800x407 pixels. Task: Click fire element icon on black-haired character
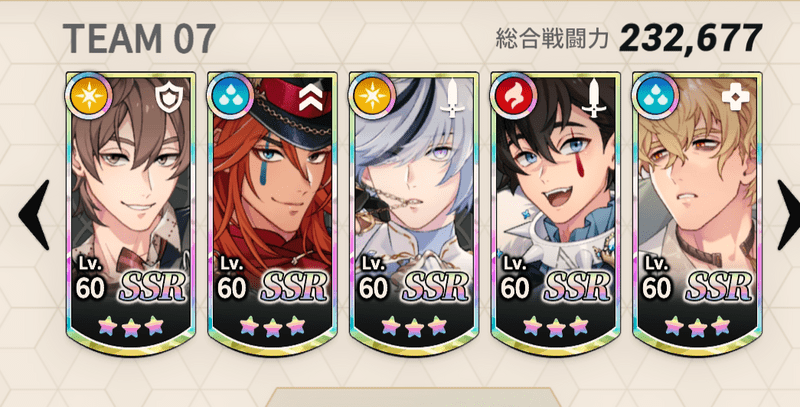pyautogui.click(x=514, y=96)
